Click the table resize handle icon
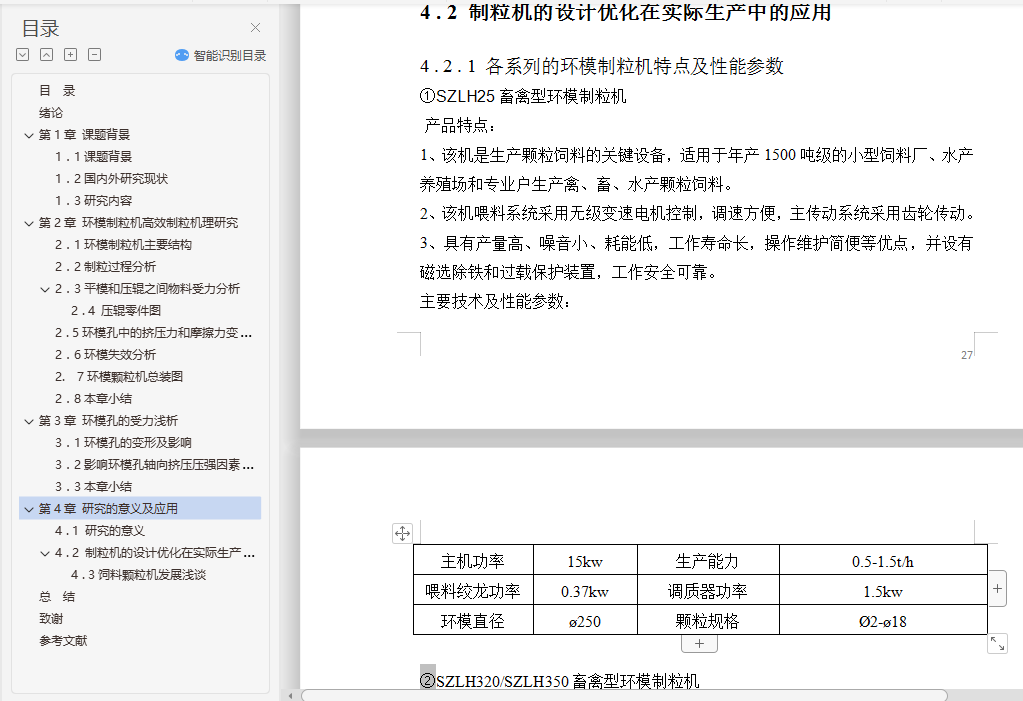 click(998, 644)
